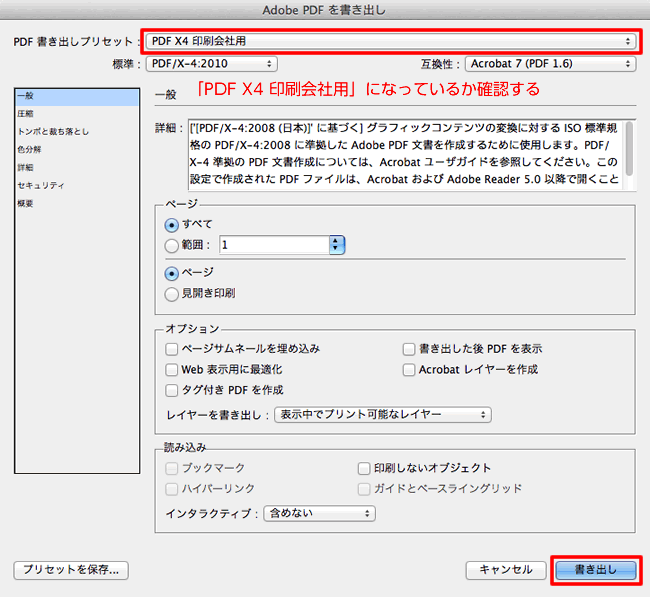Toggle 印刷しないオブジェクト checkbox

364,468
